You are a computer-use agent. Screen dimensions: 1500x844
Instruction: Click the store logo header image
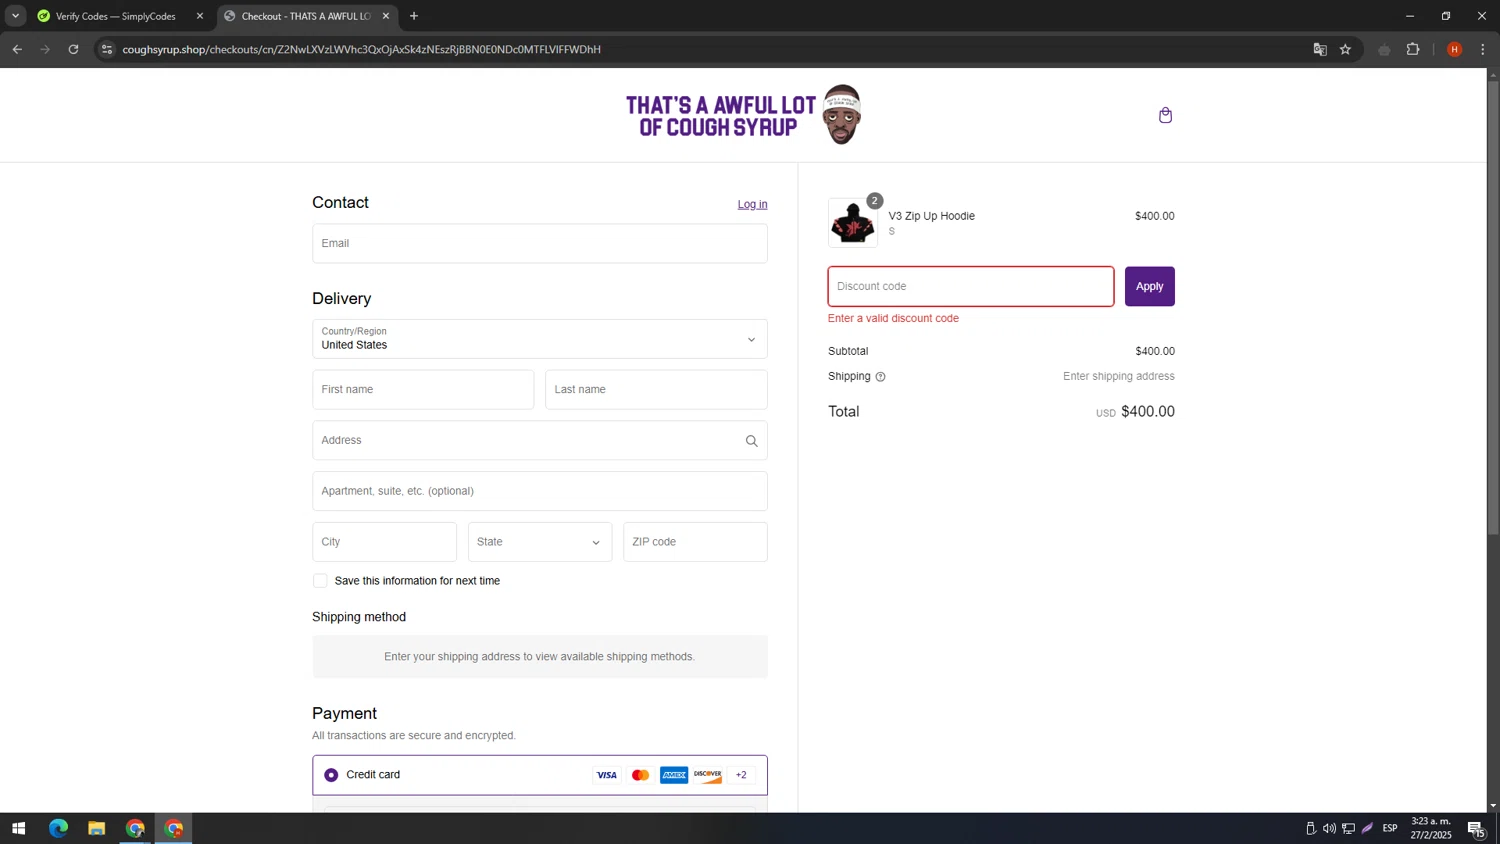click(743, 115)
